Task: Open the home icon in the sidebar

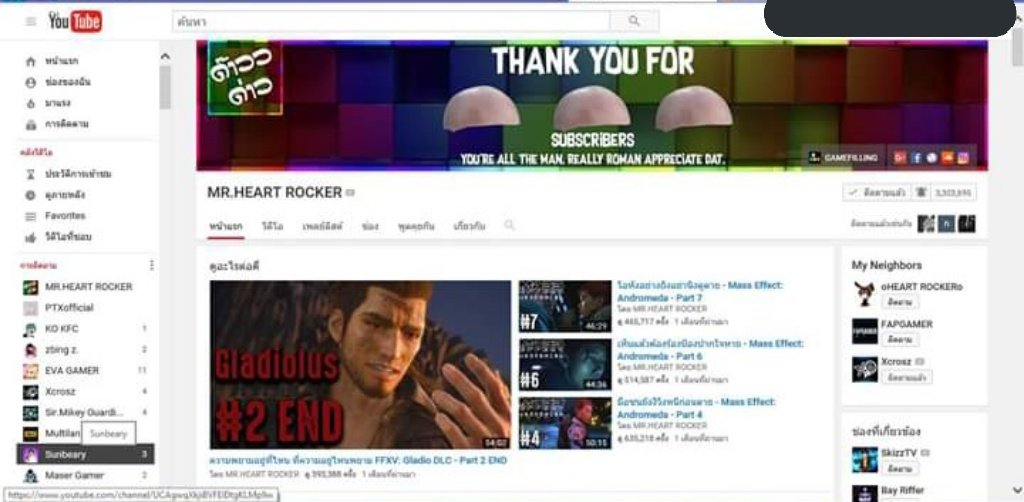Action: [x=30, y=61]
